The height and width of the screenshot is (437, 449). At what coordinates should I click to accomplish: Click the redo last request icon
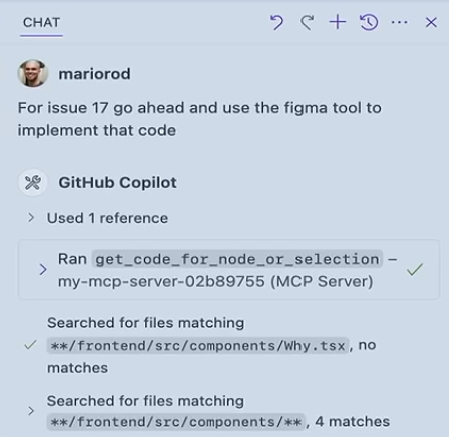coord(307,22)
